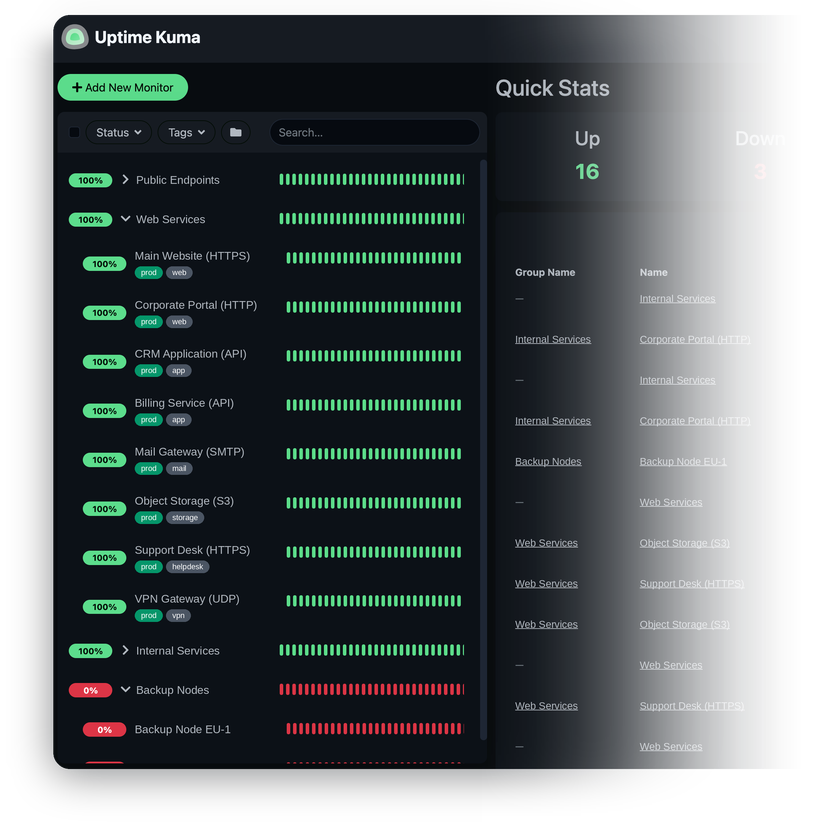Open Main Website (HTTPS) monitor
This screenshot has height=836, width=840.
pos(192,256)
